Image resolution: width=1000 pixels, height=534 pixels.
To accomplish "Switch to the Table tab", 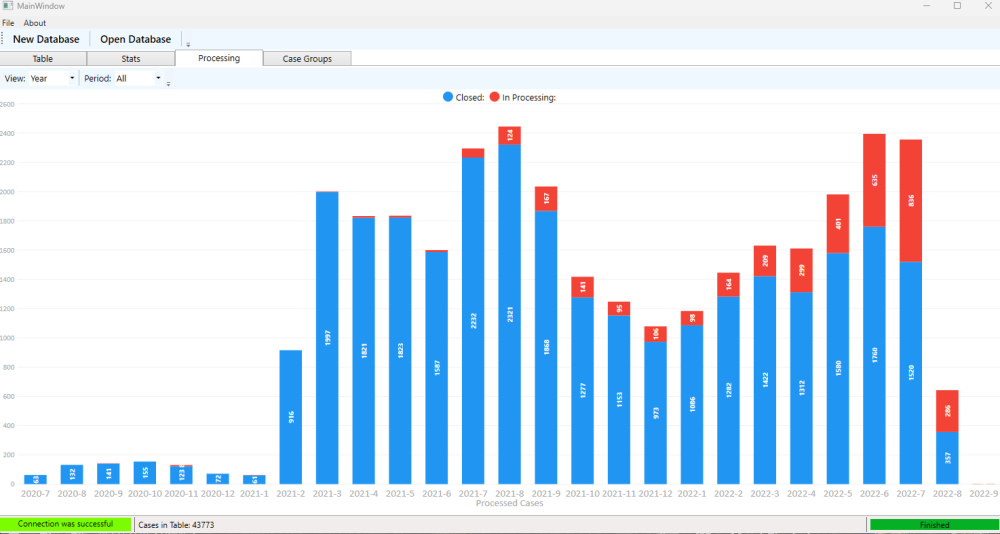I will (x=43, y=59).
